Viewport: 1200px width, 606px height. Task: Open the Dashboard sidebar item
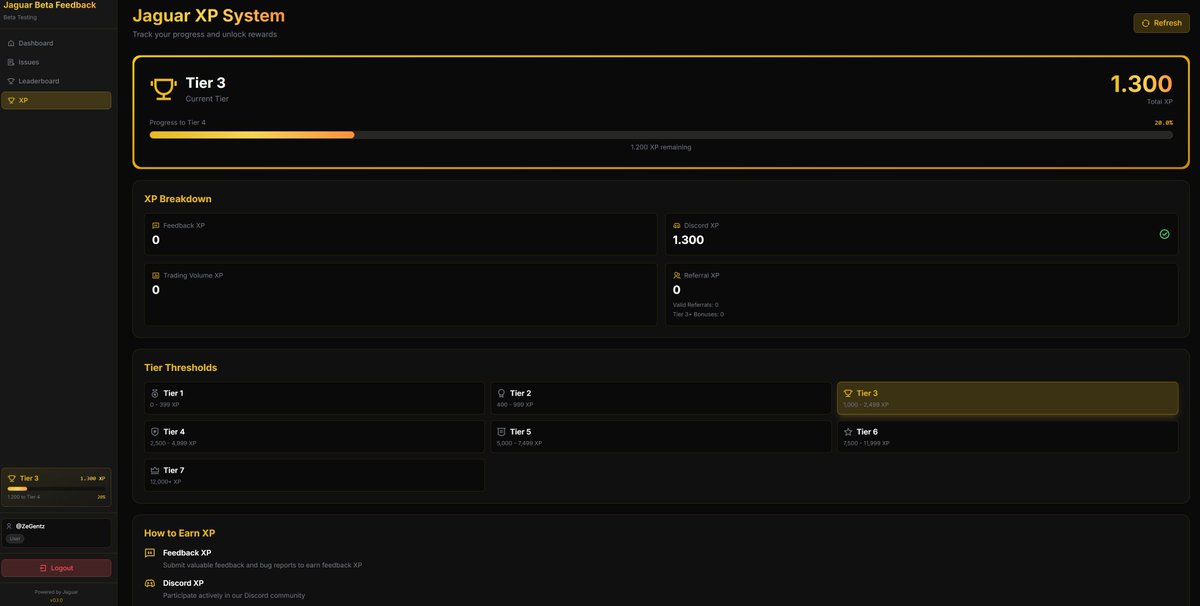56,43
